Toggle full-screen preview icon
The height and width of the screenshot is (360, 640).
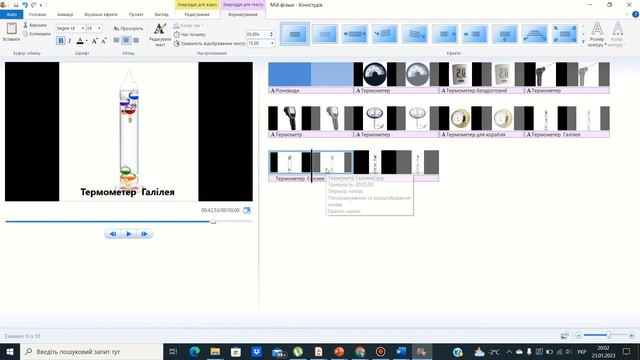coord(247,210)
